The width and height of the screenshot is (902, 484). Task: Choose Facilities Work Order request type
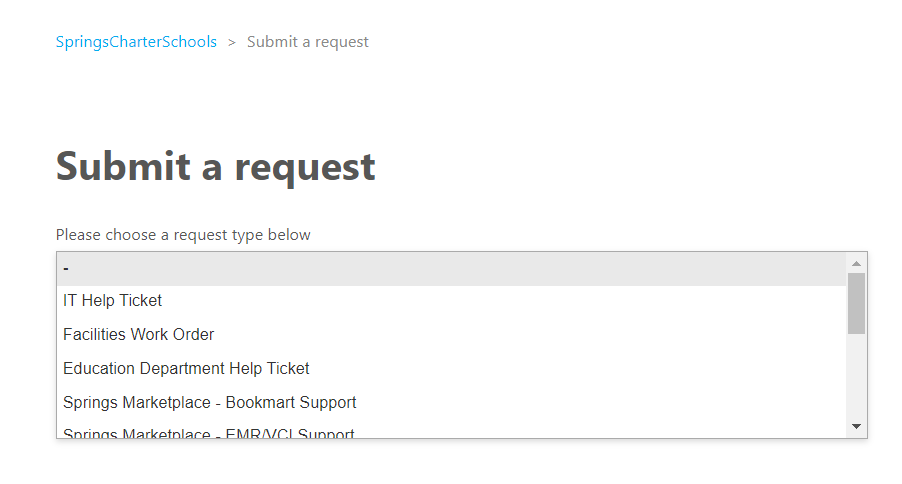click(138, 335)
